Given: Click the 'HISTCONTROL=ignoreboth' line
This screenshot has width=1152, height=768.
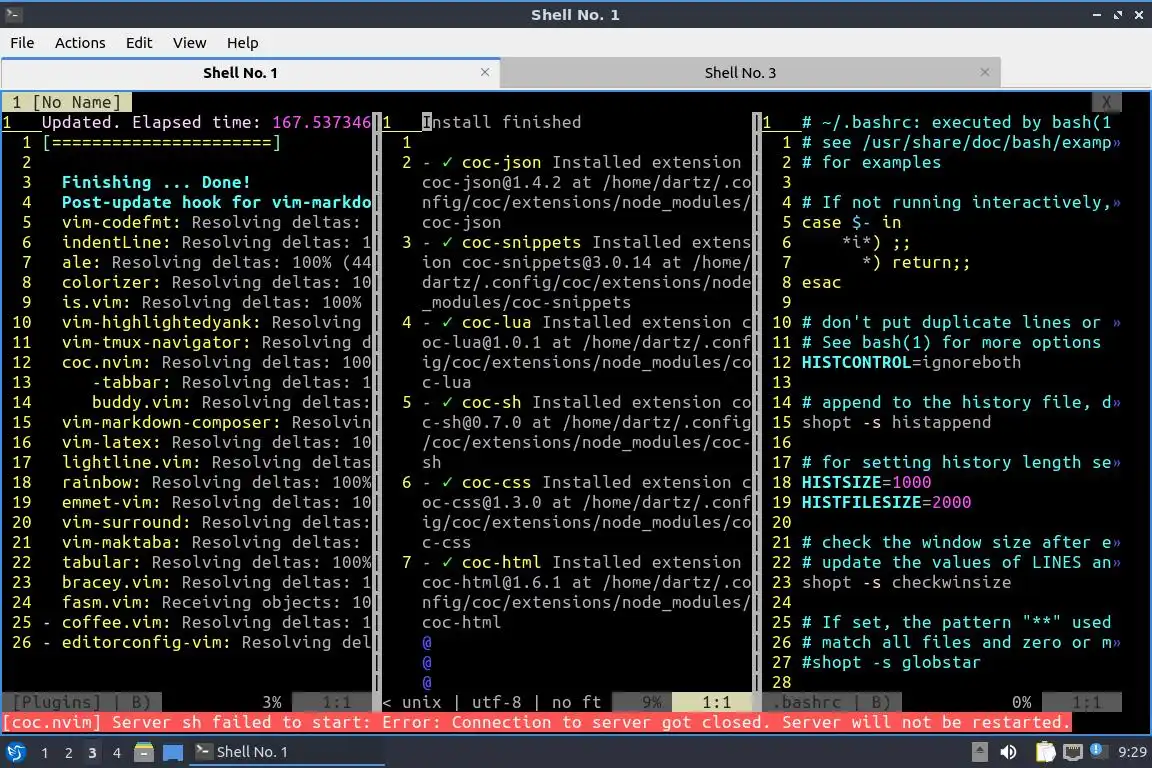Looking at the screenshot, I should pyautogui.click(x=911, y=362).
